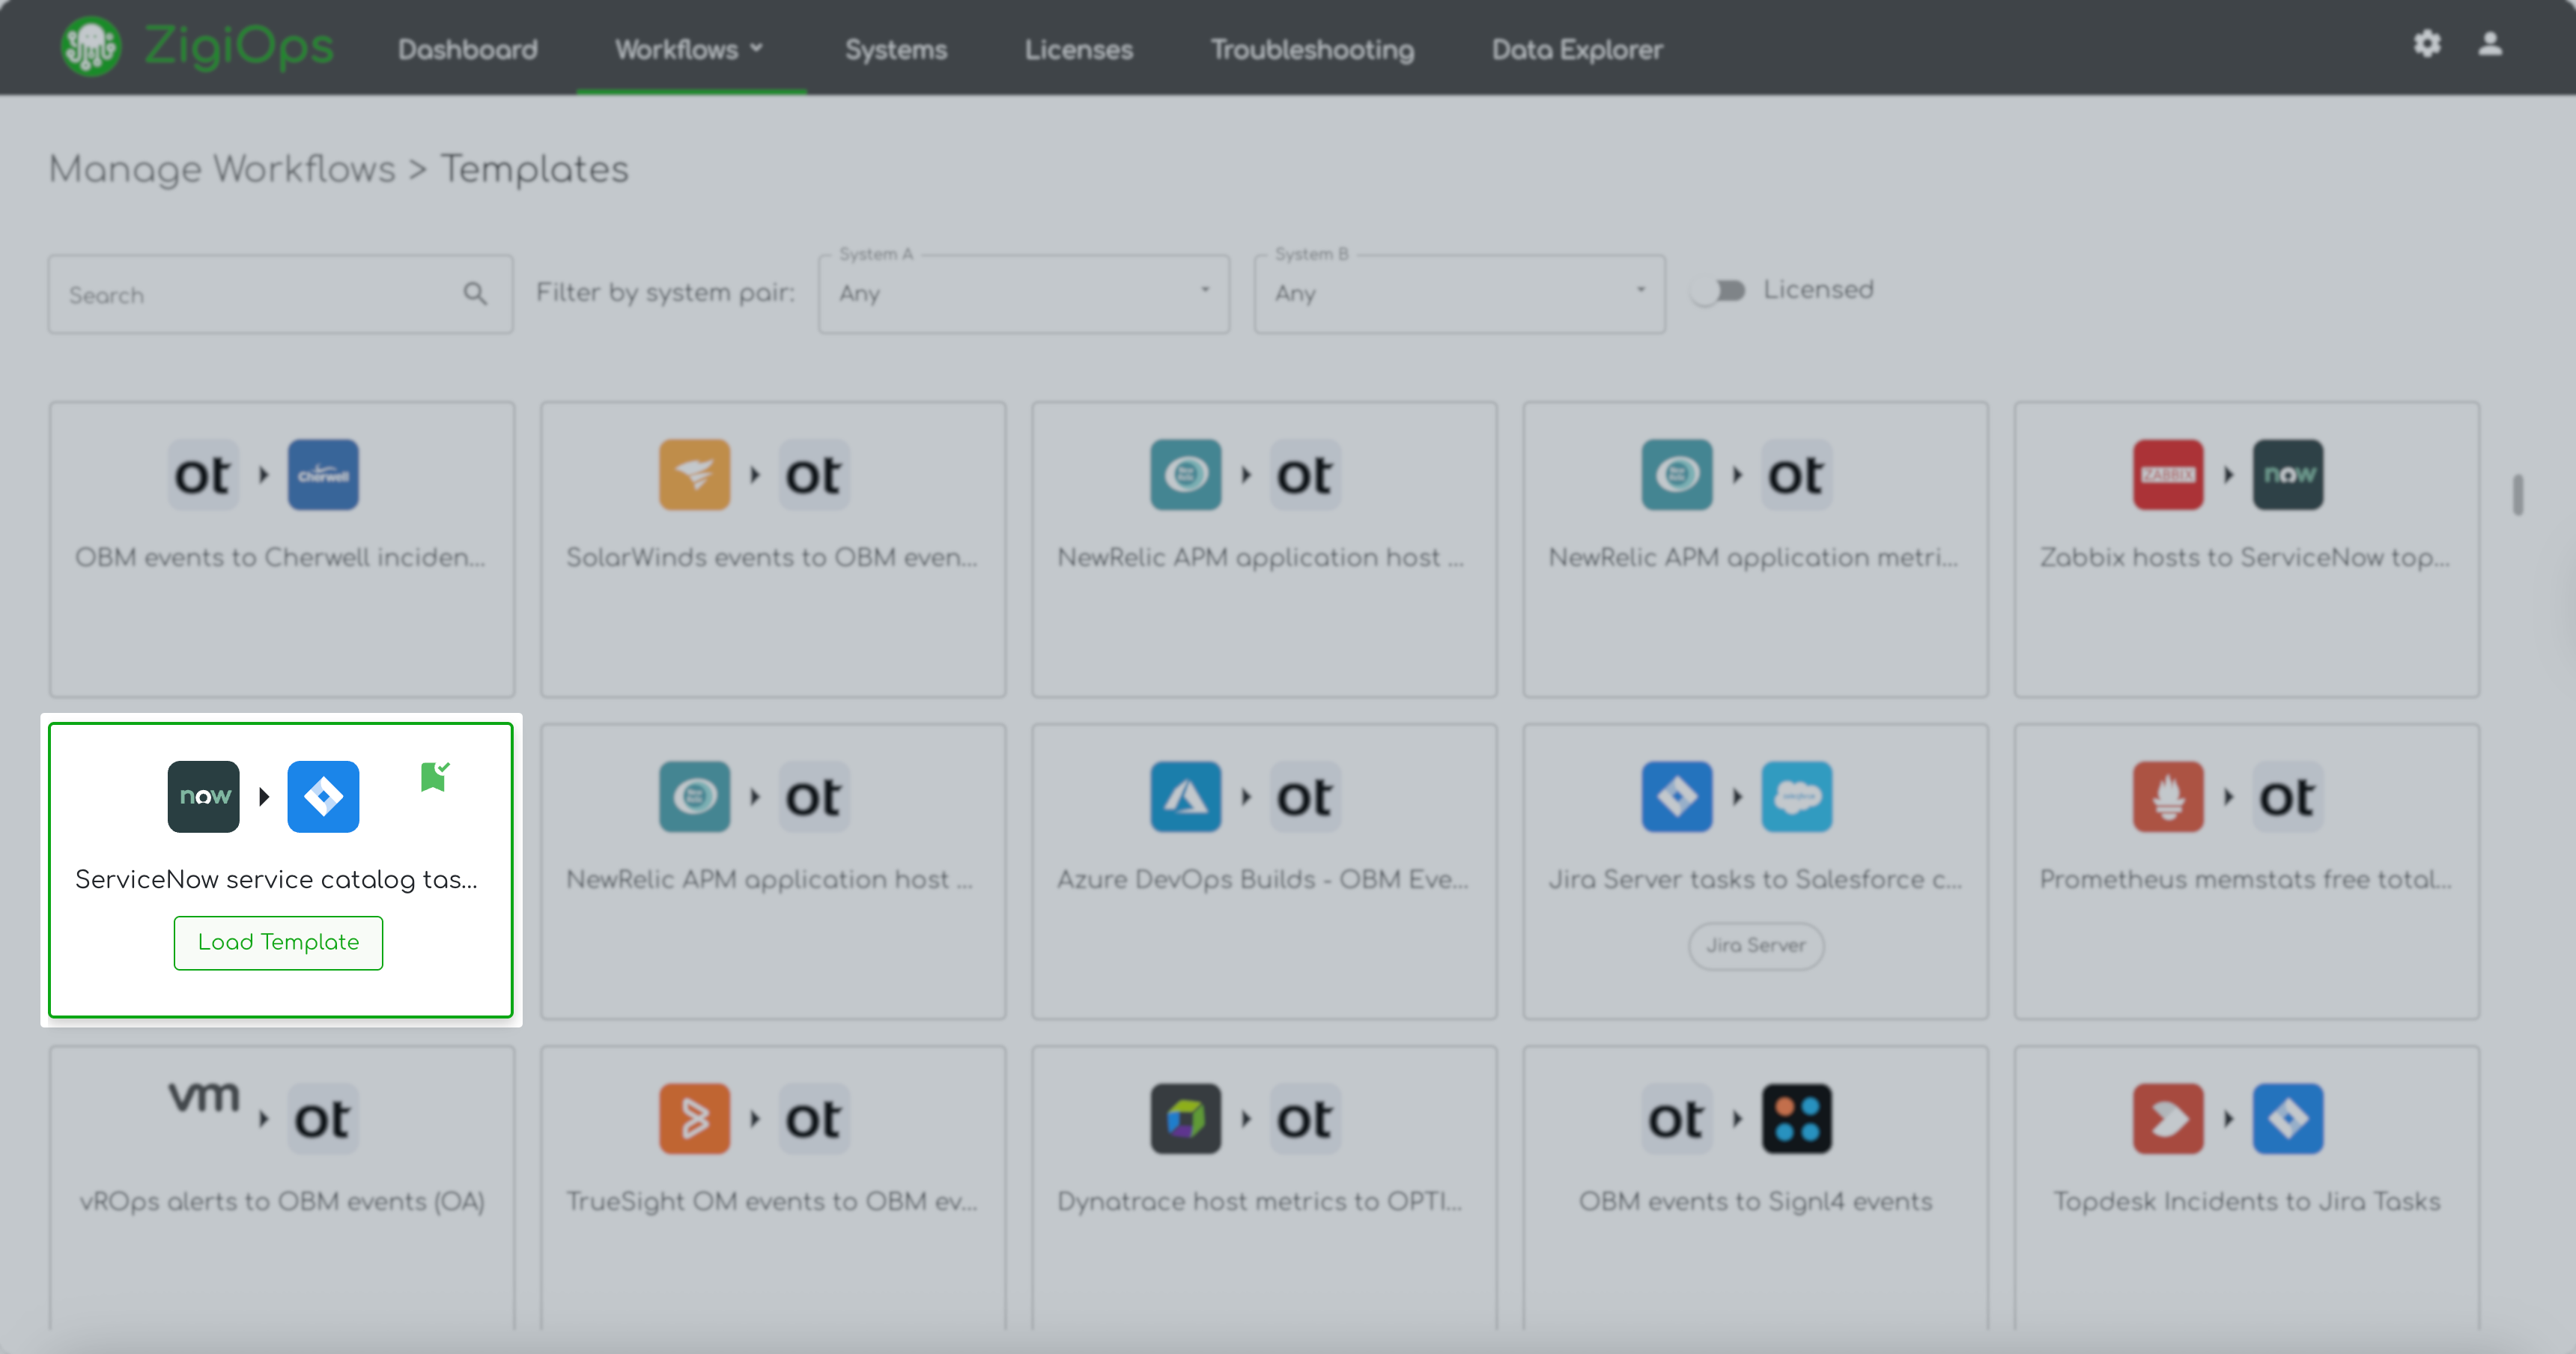
Task: Click the vertical scrollbar thumb
Action: click(2517, 495)
